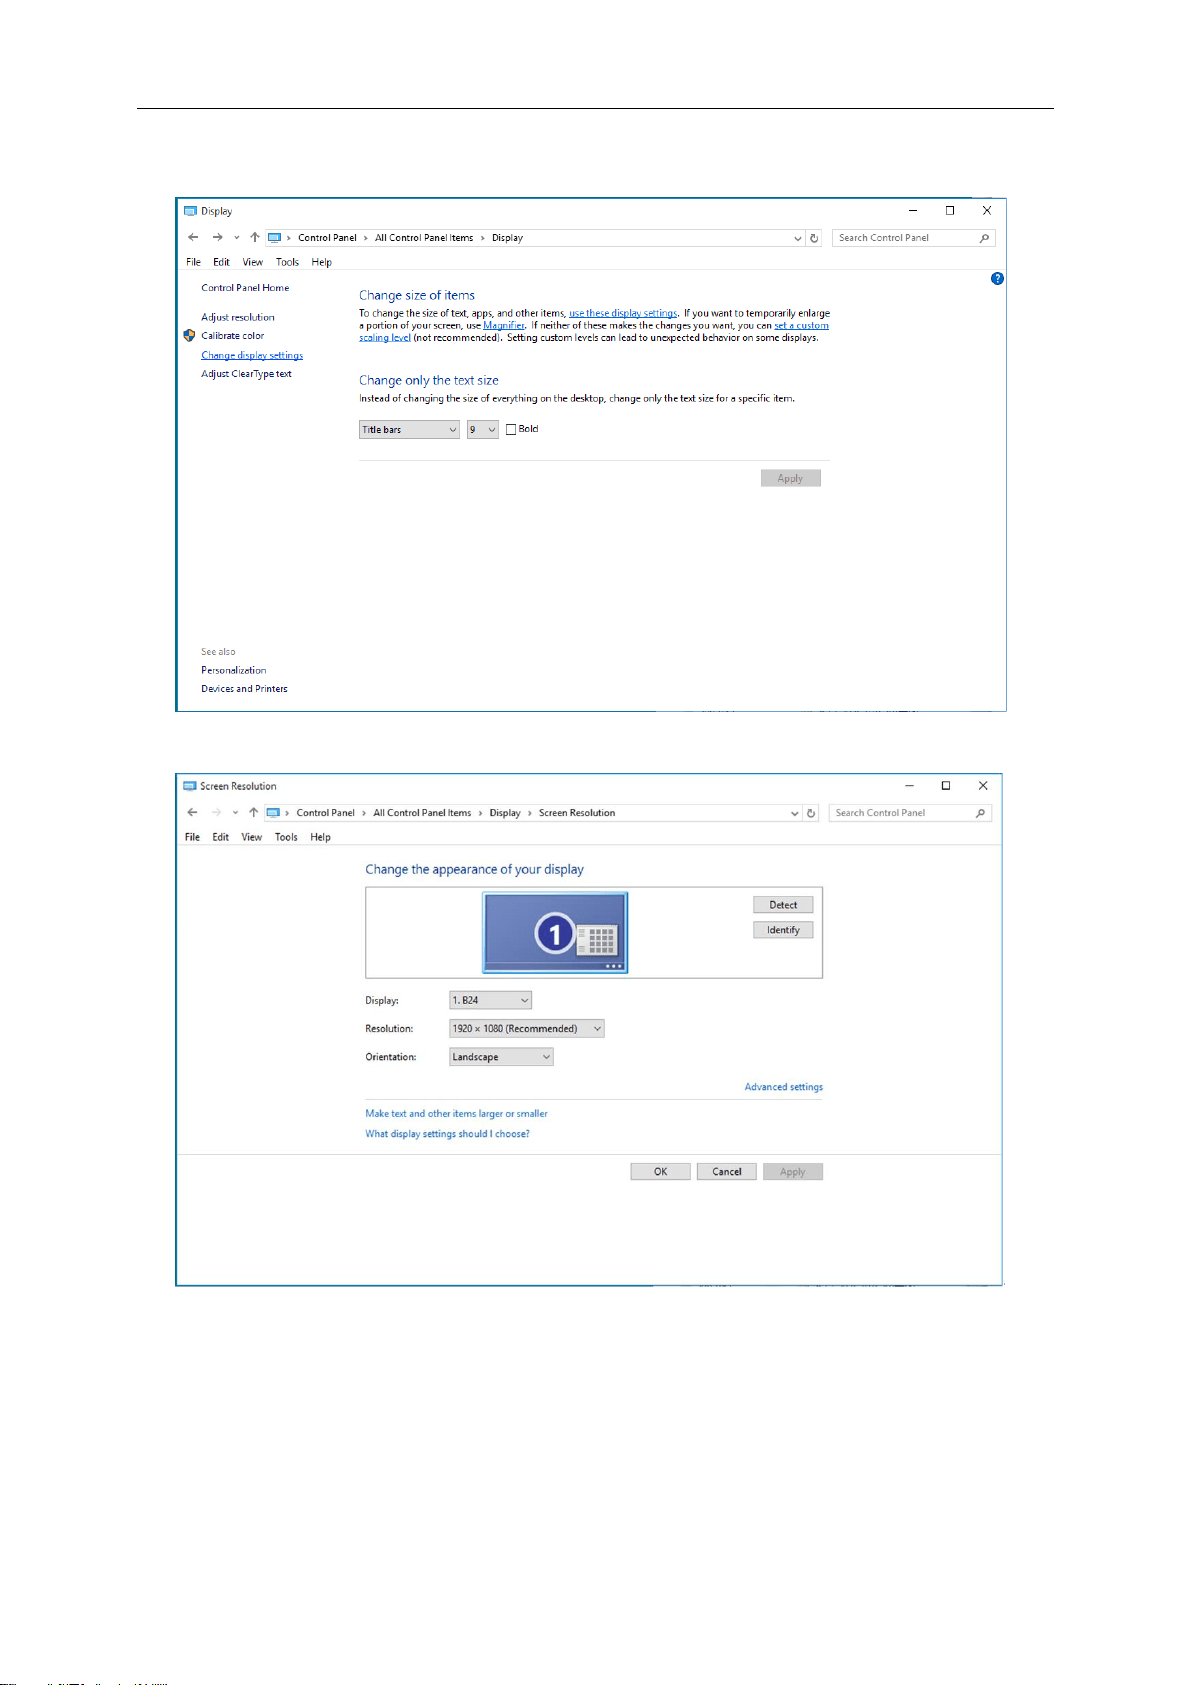Click the Detect button
This screenshot has height=1685, width=1192.
(783, 905)
